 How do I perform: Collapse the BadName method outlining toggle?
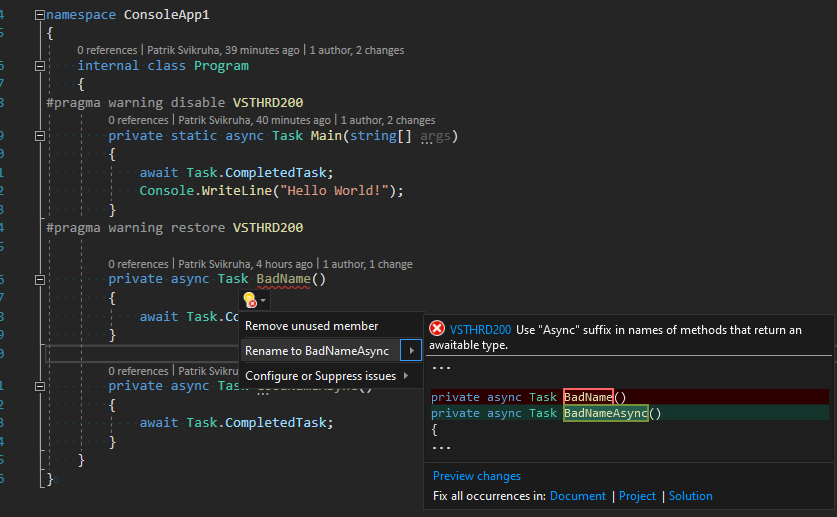[x=39, y=279]
